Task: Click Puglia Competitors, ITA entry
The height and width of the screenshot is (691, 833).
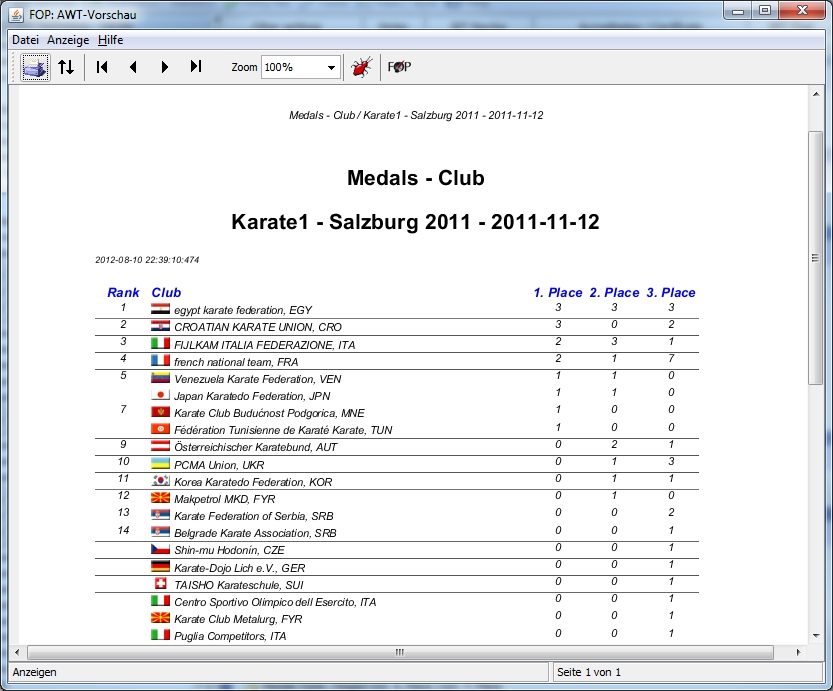Action: pos(230,636)
